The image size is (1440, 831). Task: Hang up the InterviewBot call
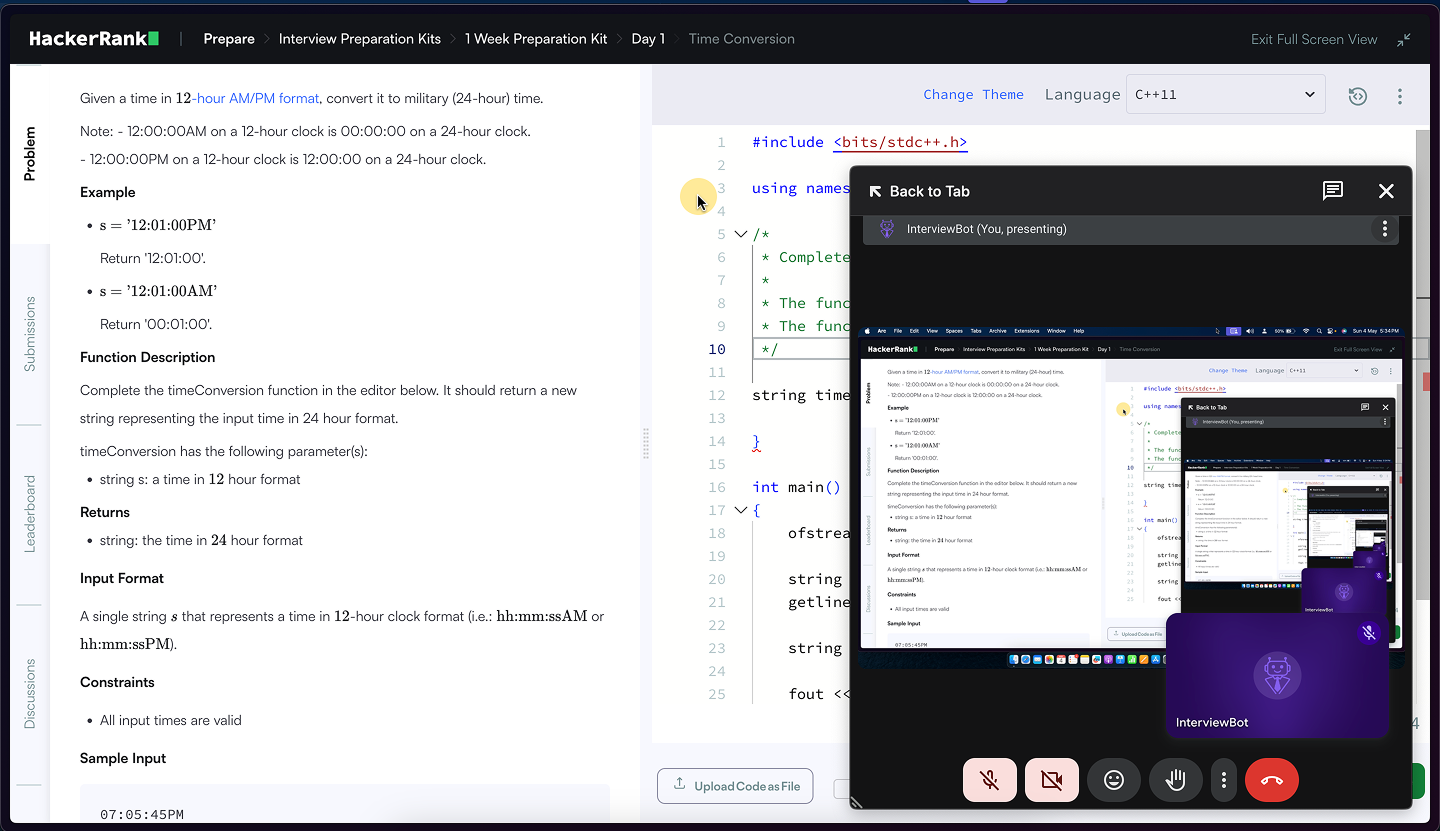pos(1271,780)
